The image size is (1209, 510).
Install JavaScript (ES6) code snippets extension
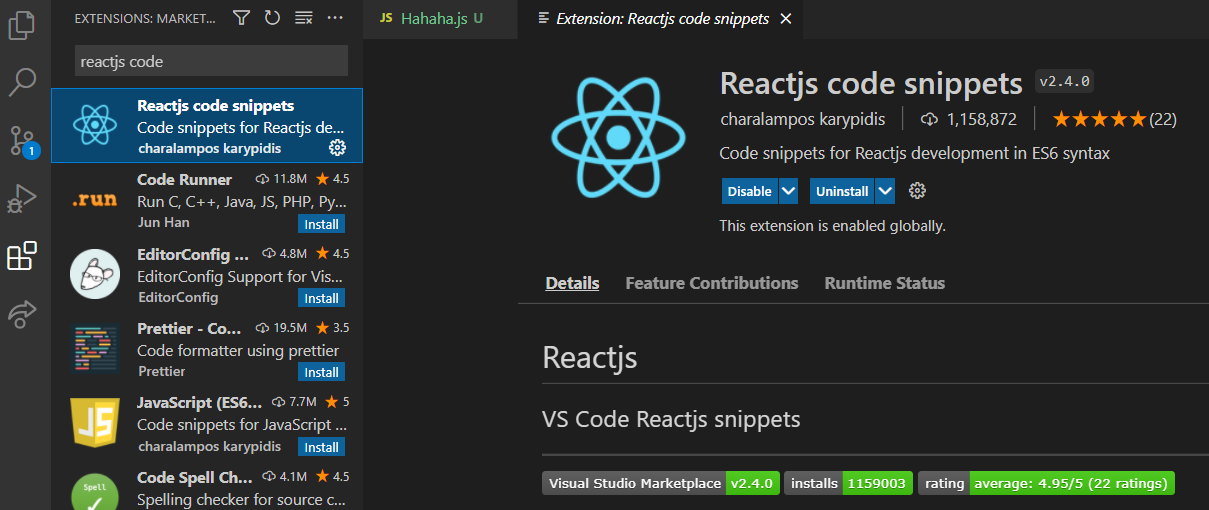click(x=321, y=447)
